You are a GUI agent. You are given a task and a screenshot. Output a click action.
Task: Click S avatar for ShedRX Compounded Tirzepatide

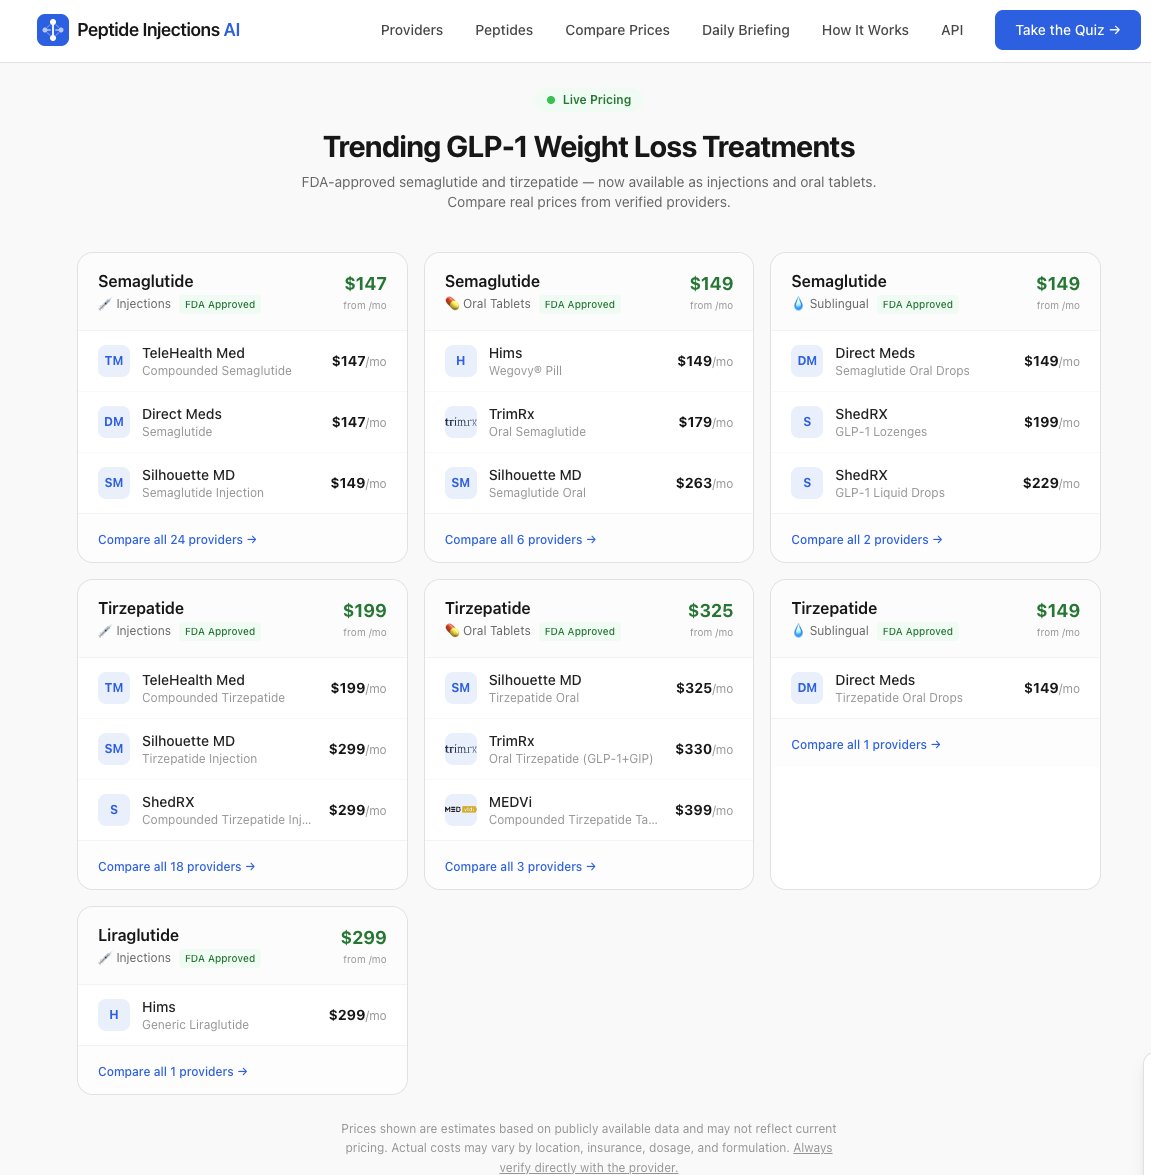click(114, 810)
